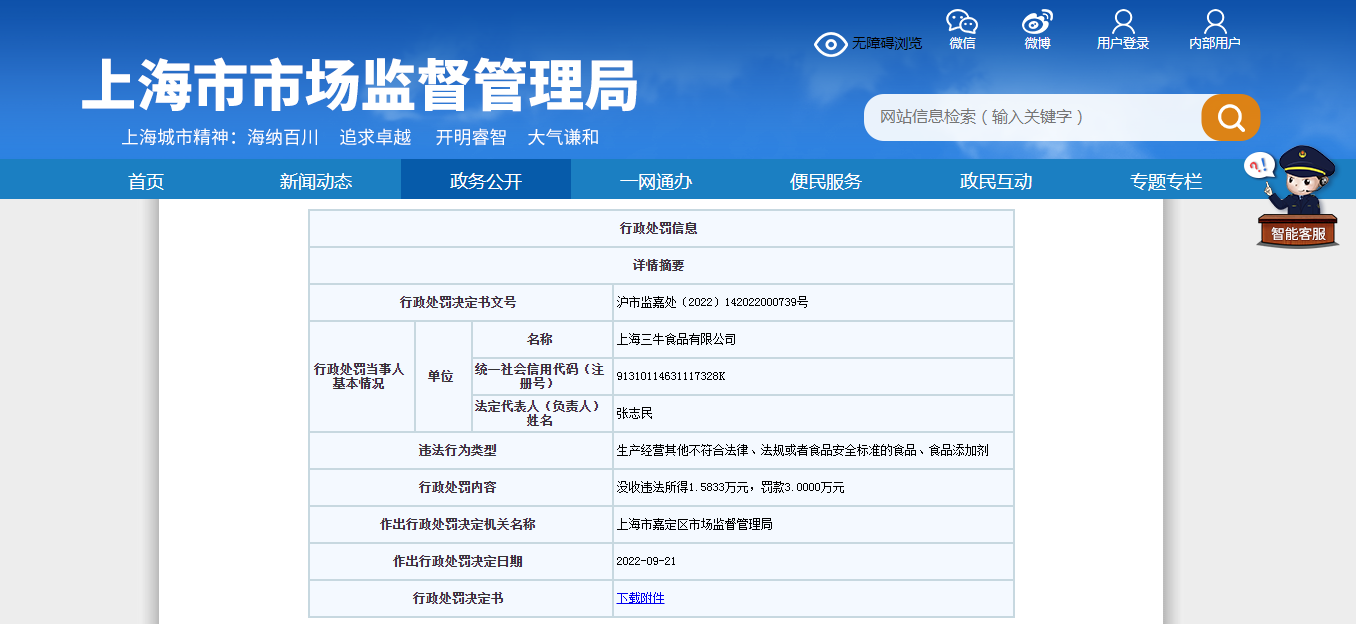Open the 专题专栏 nav item

click(1166, 181)
